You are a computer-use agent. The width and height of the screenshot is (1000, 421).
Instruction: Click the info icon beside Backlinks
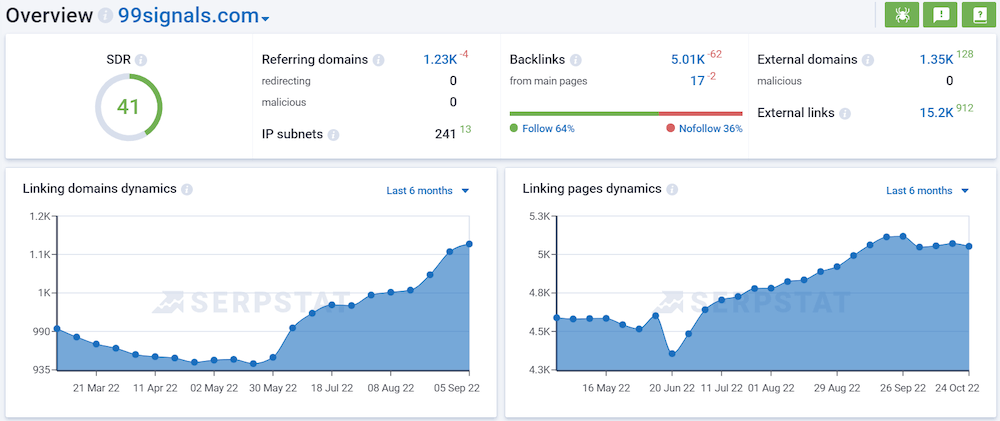(x=575, y=60)
